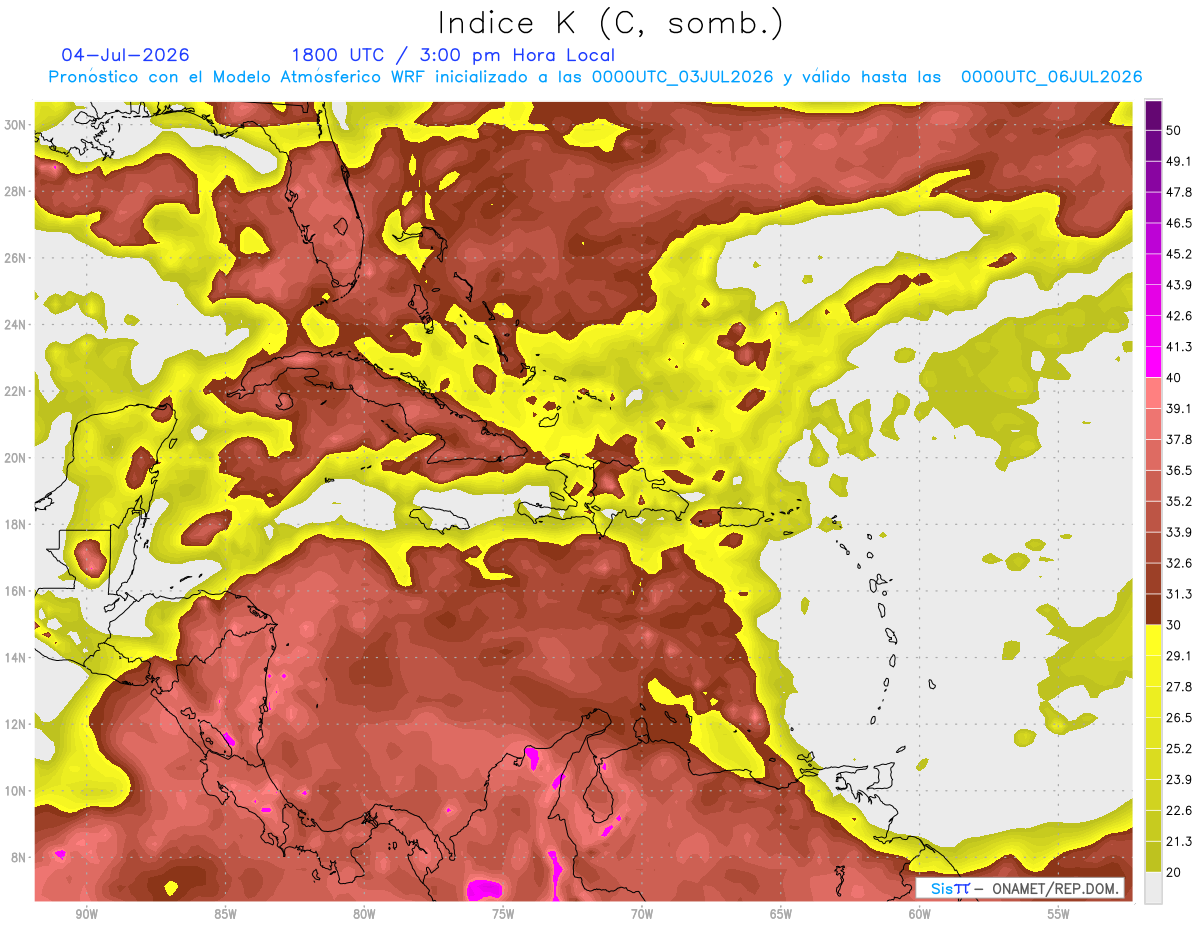
Task: Click the SisTT – ONAMET/REP.DOM. label box
Action: click(1020, 888)
